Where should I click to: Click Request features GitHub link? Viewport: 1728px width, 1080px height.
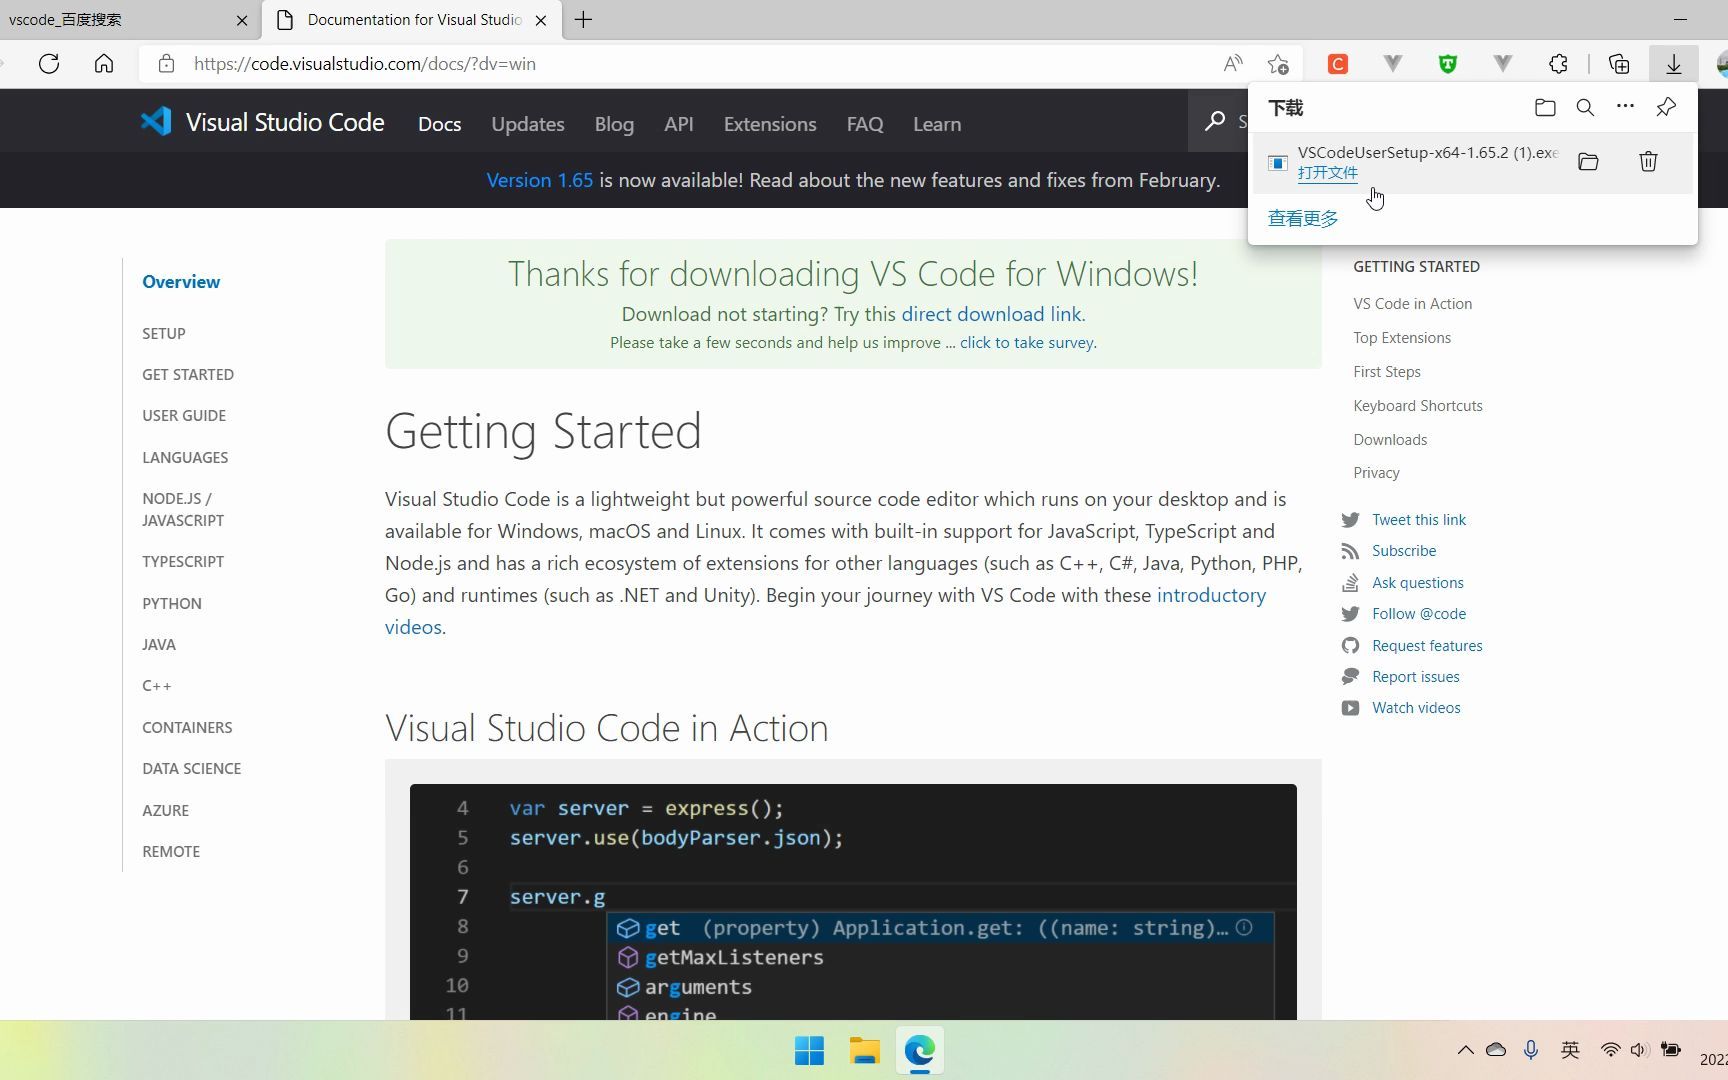pos(1427,646)
